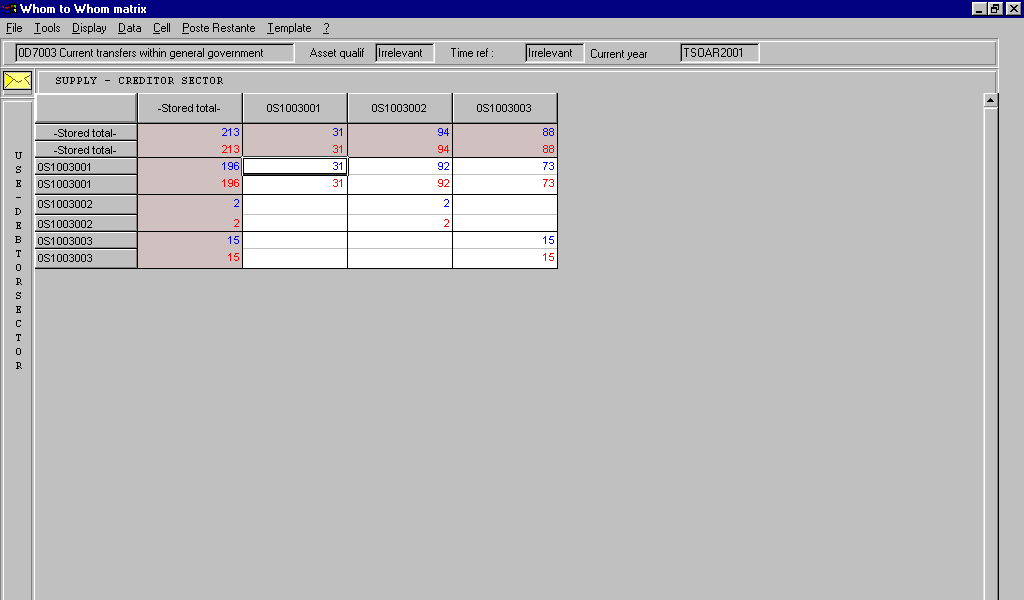This screenshot has width=1024, height=600.
Task: Open the Template menu
Action: [x=289, y=28]
